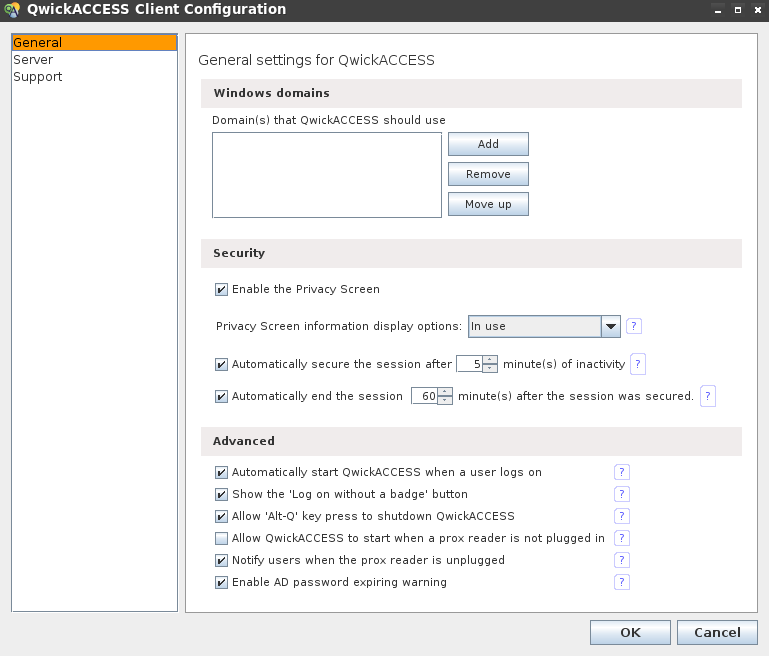Viewport: 769px width, 656px height.
Task: Select Server in the settings list
Action: 94,60
